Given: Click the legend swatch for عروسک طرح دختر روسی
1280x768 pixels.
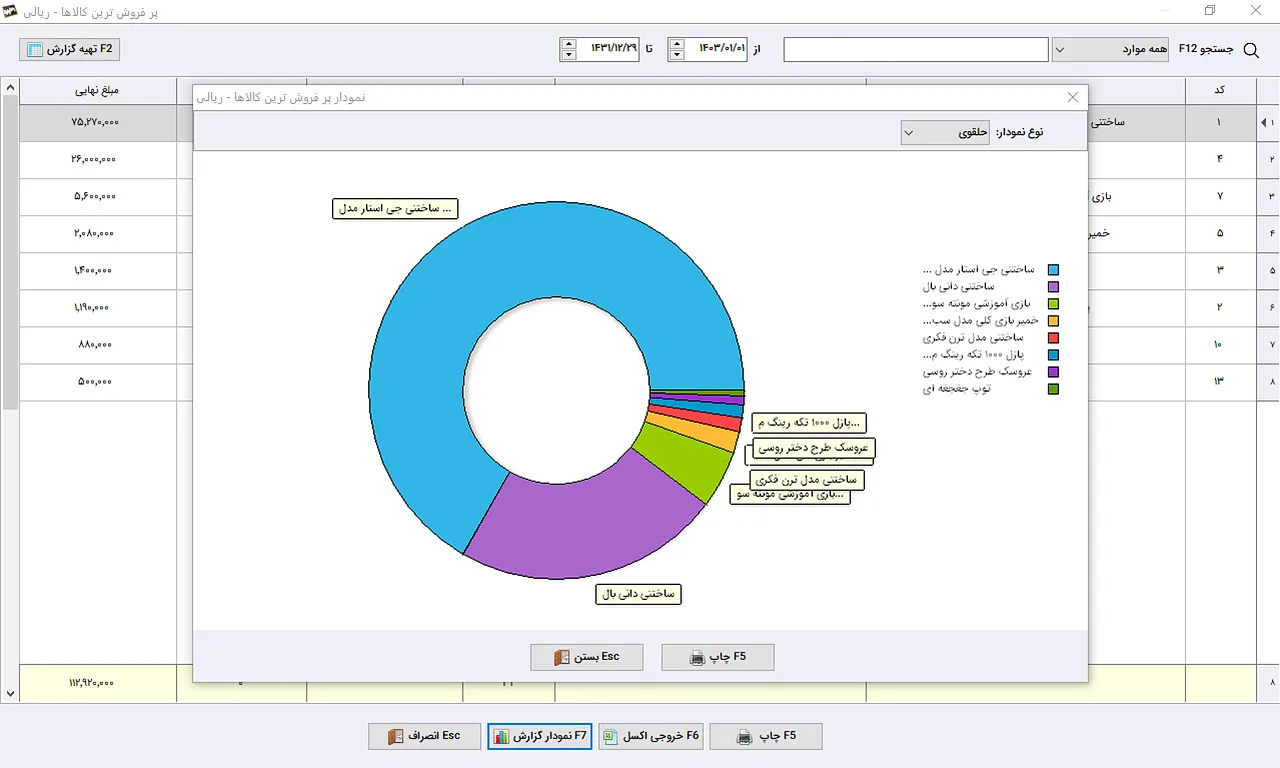Looking at the screenshot, I should tap(1053, 372).
